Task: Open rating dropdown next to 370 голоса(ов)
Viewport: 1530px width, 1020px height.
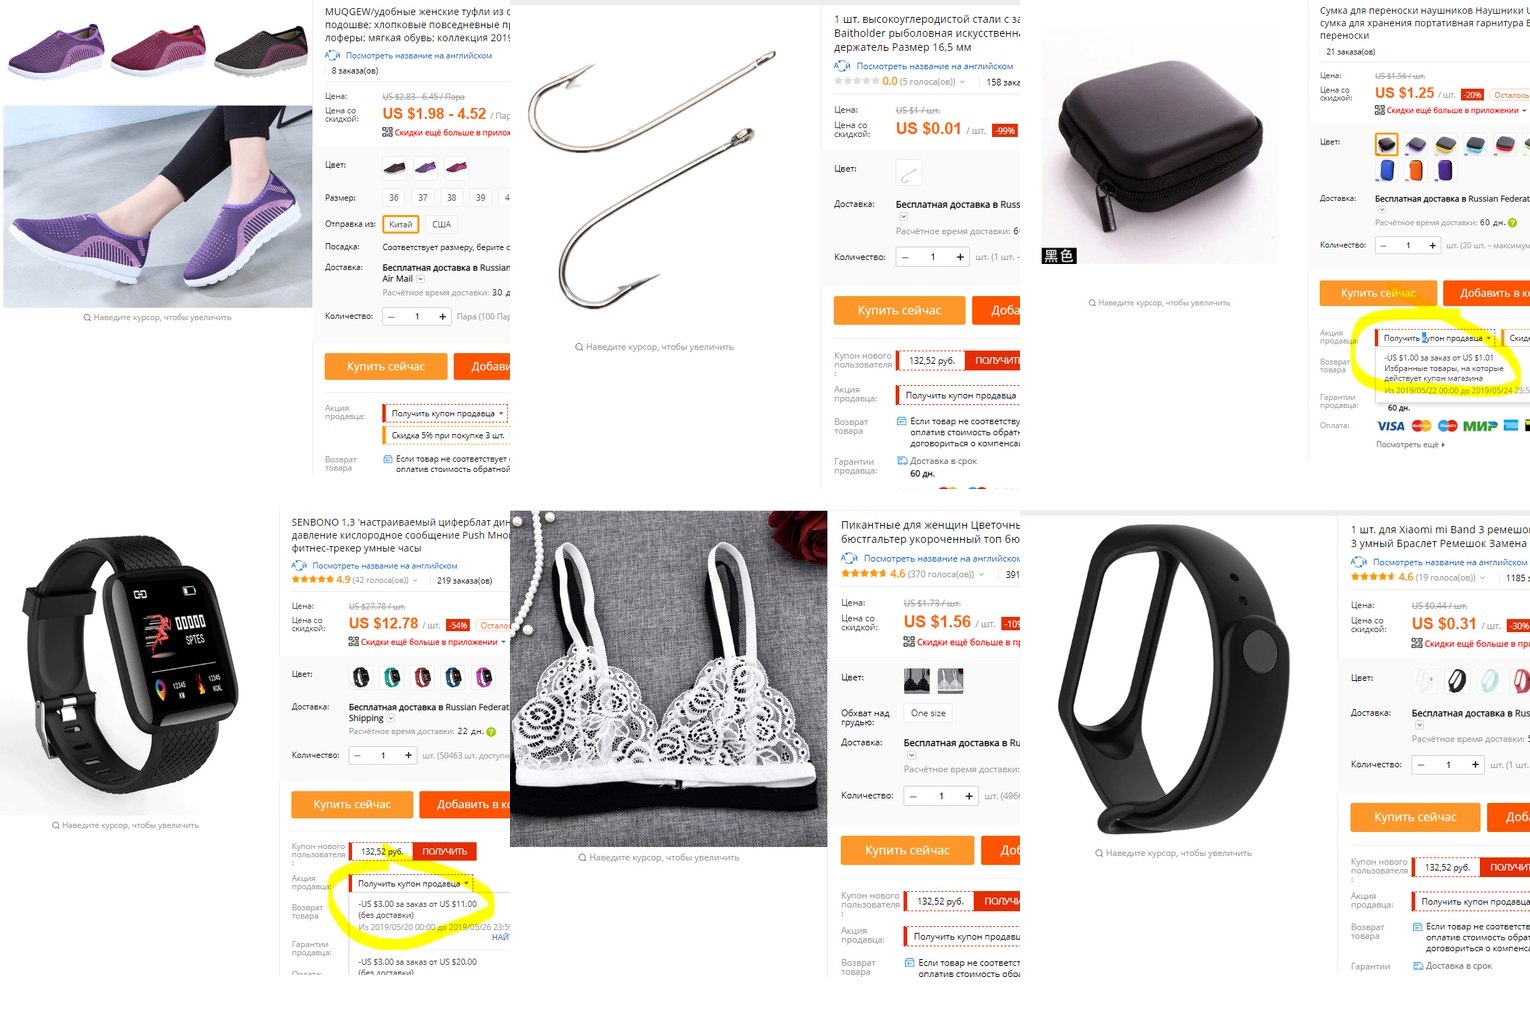Action: (982, 574)
